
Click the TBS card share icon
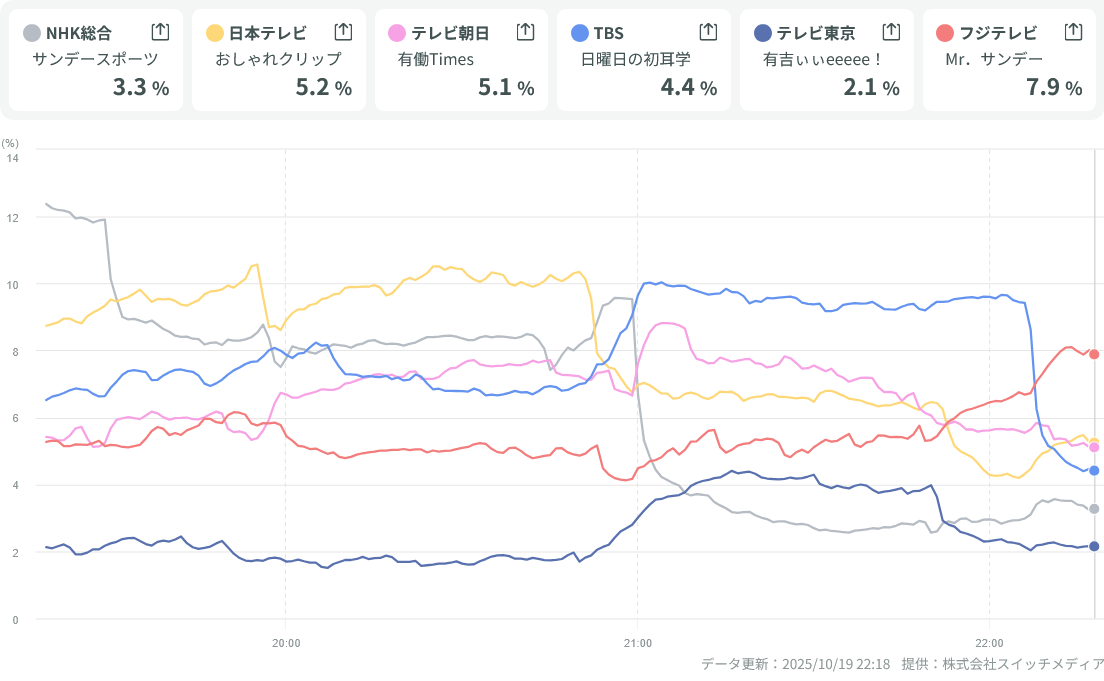tap(708, 32)
